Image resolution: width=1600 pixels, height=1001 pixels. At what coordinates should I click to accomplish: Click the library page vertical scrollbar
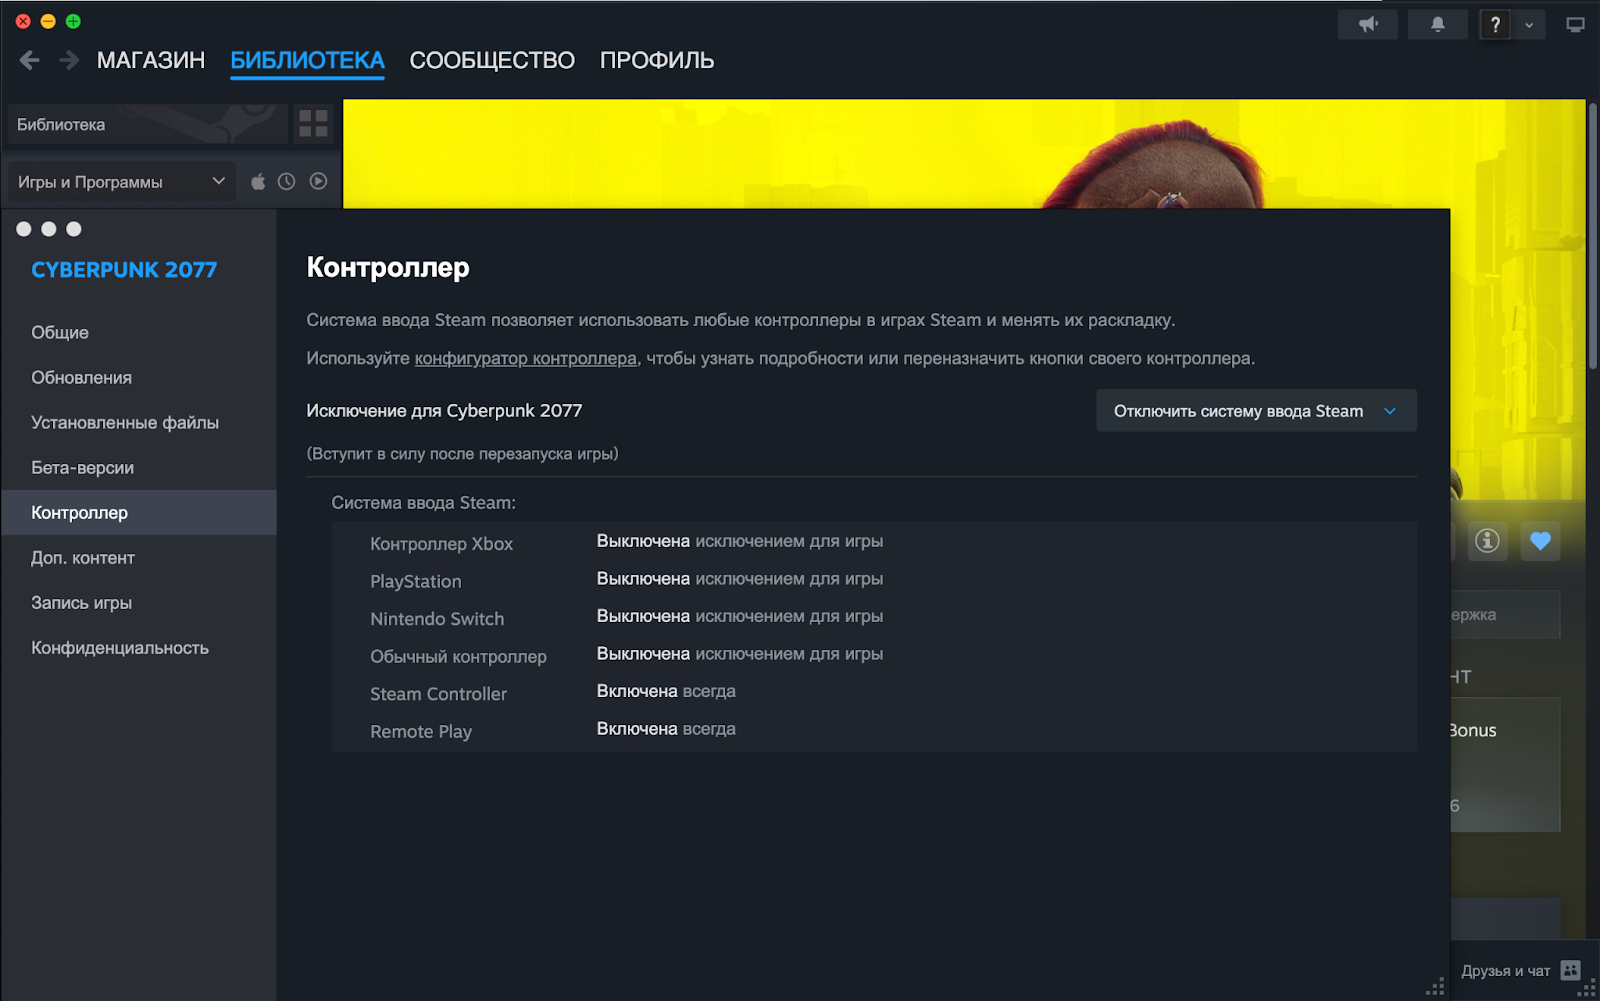tap(1593, 236)
